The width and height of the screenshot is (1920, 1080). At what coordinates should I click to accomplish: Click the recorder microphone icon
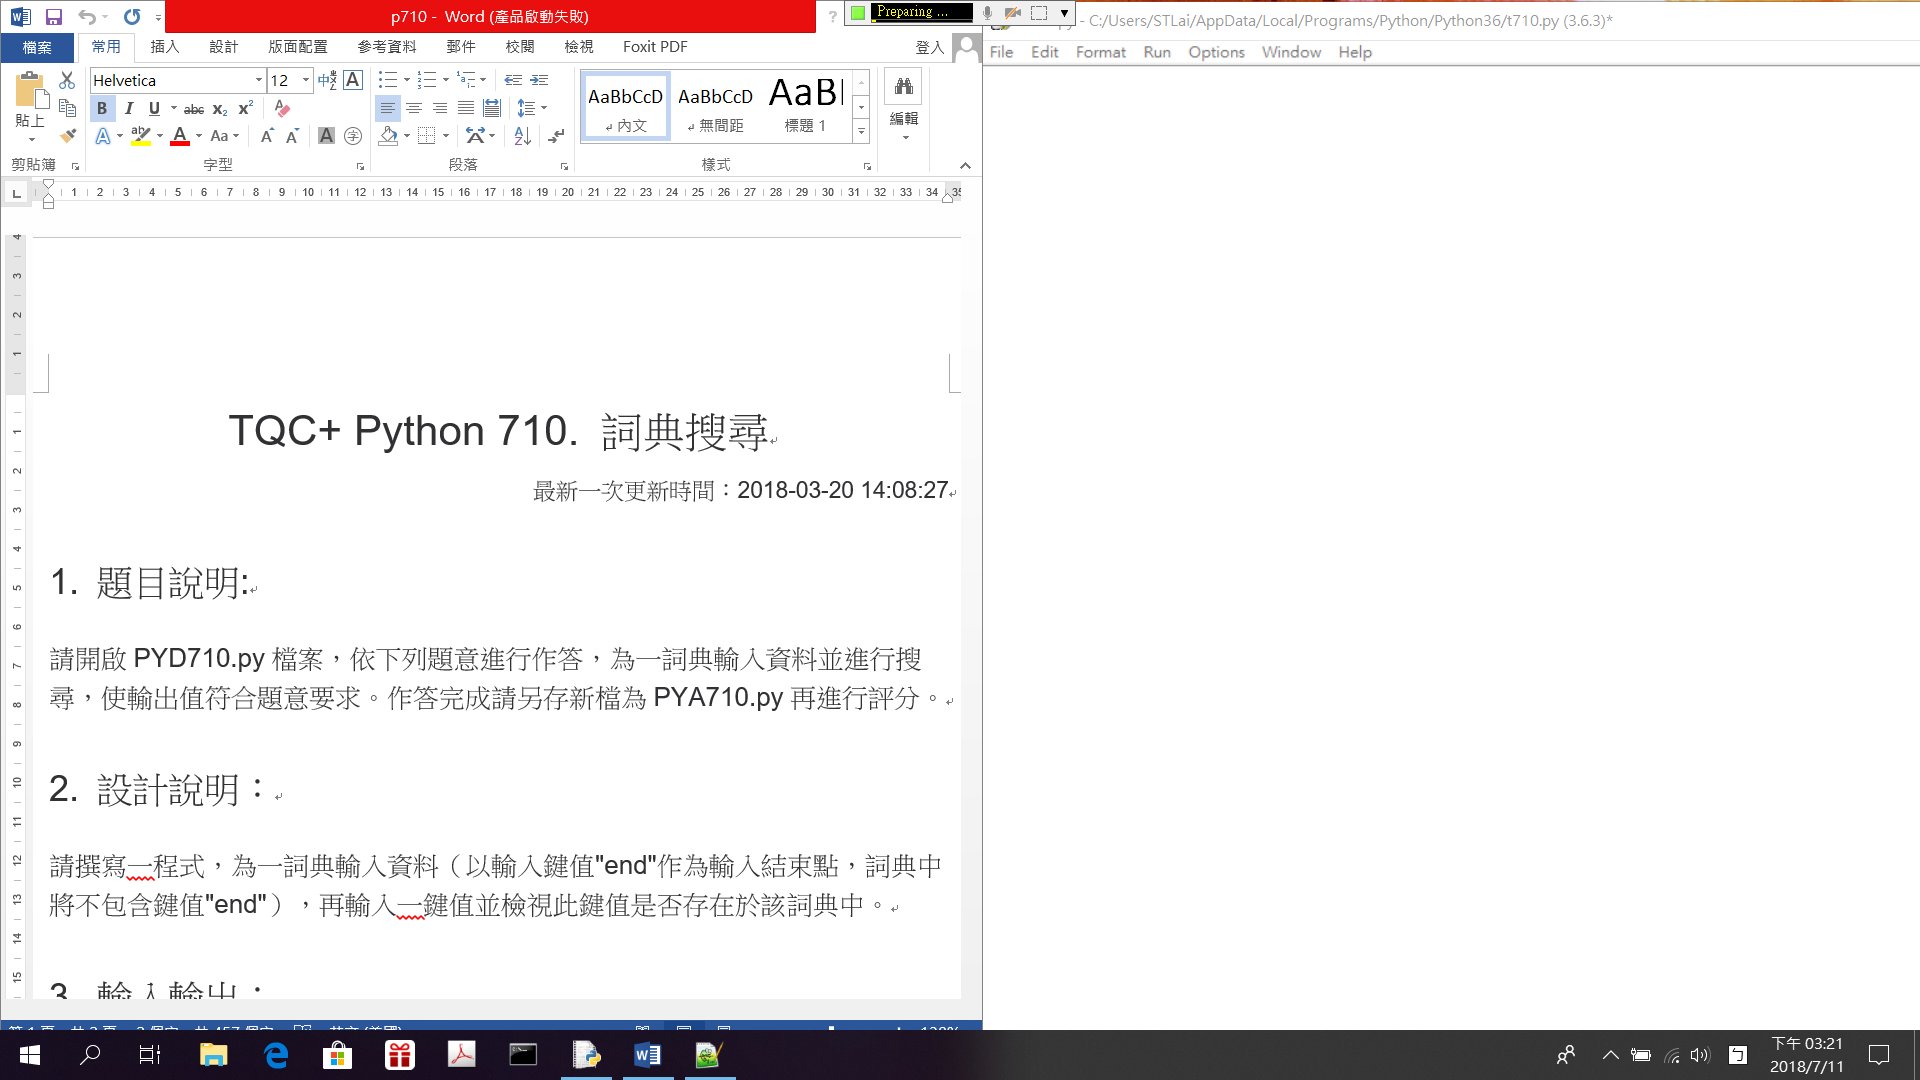pyautogui.click(x=987, y=13)
